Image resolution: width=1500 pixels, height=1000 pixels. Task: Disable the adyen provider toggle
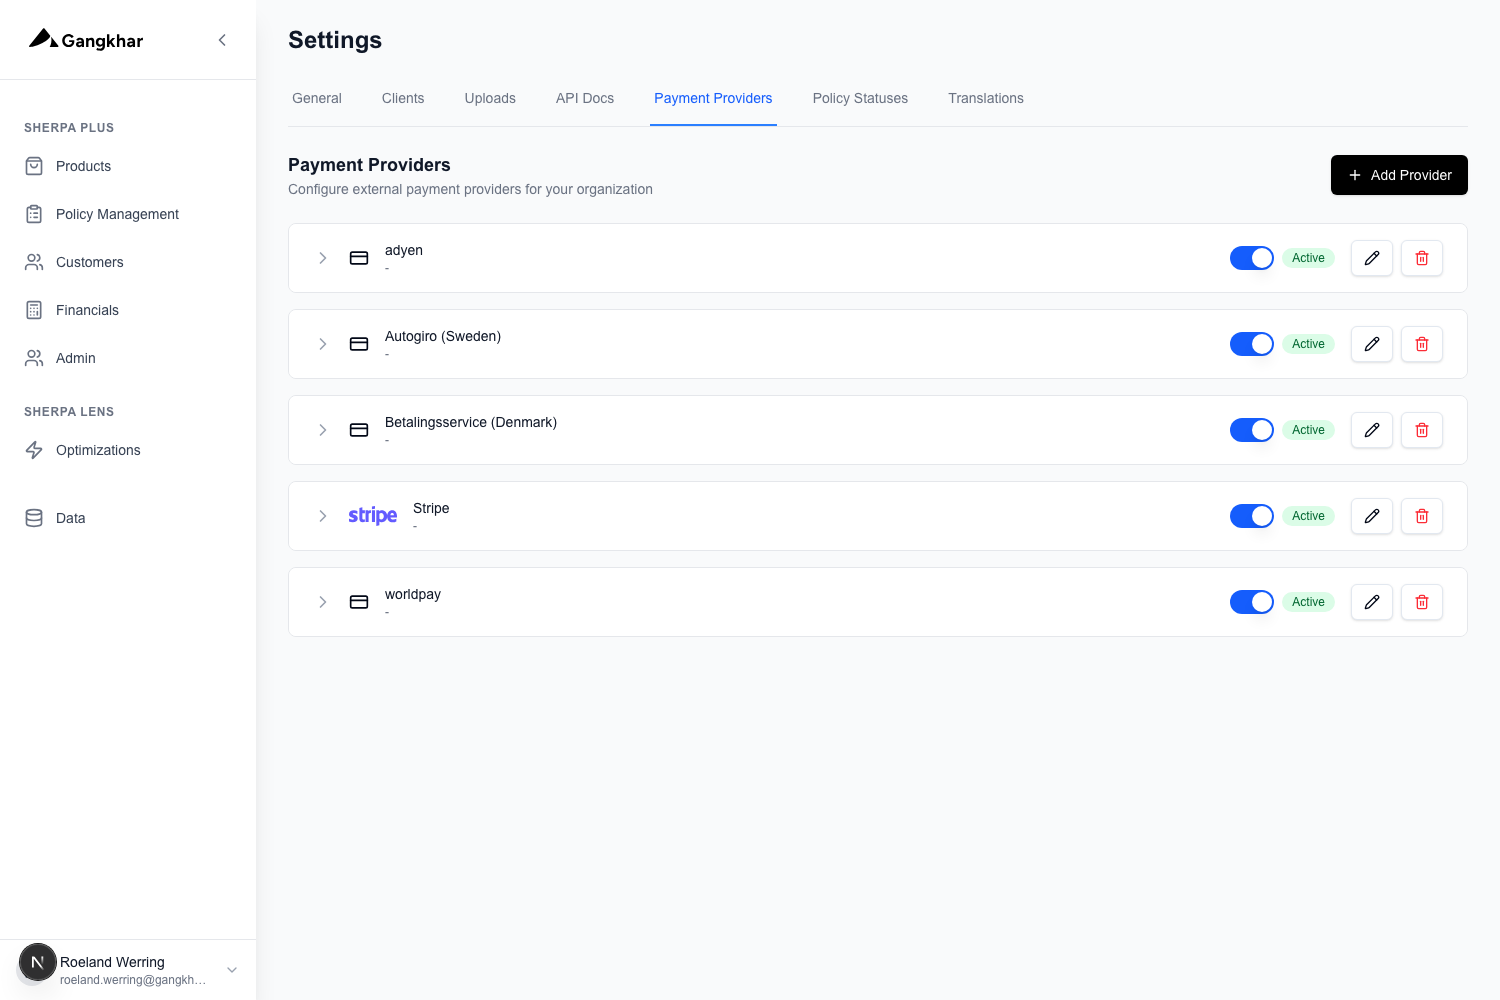click(1251, 258)
